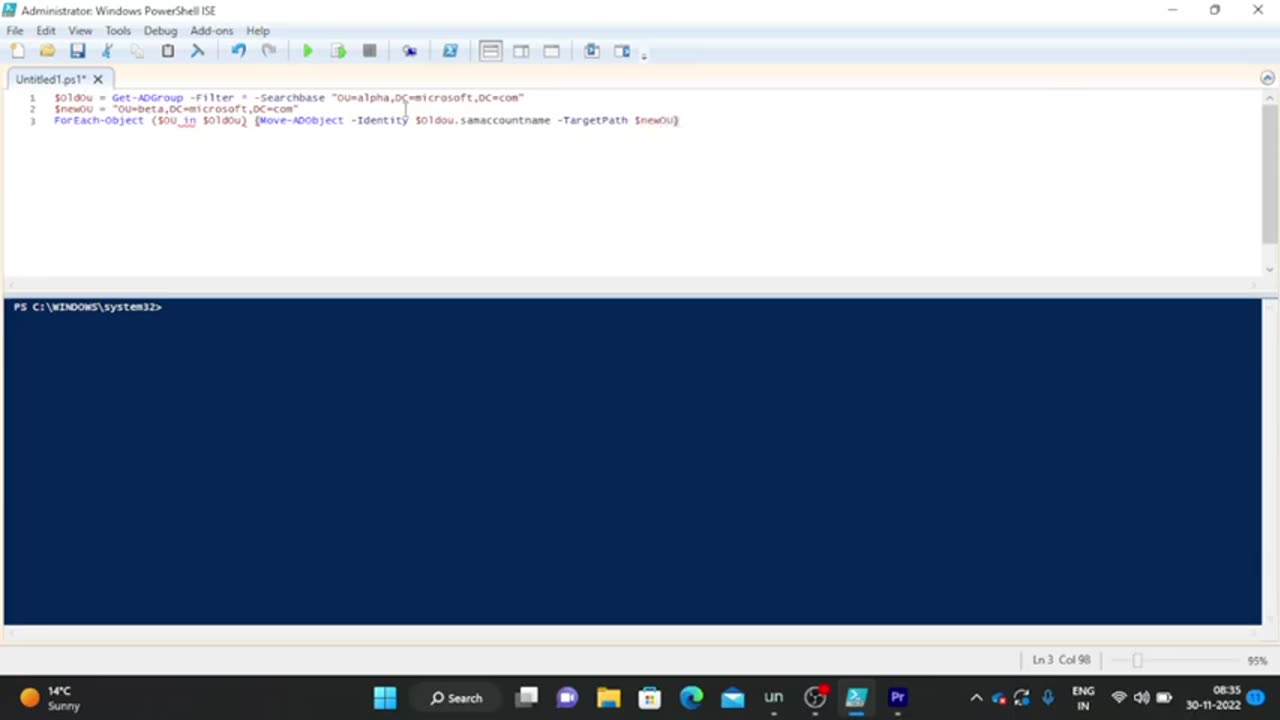Open the Windows Start menu
The height and width of the screenshot is (720, 1280).
click(385, 698)
